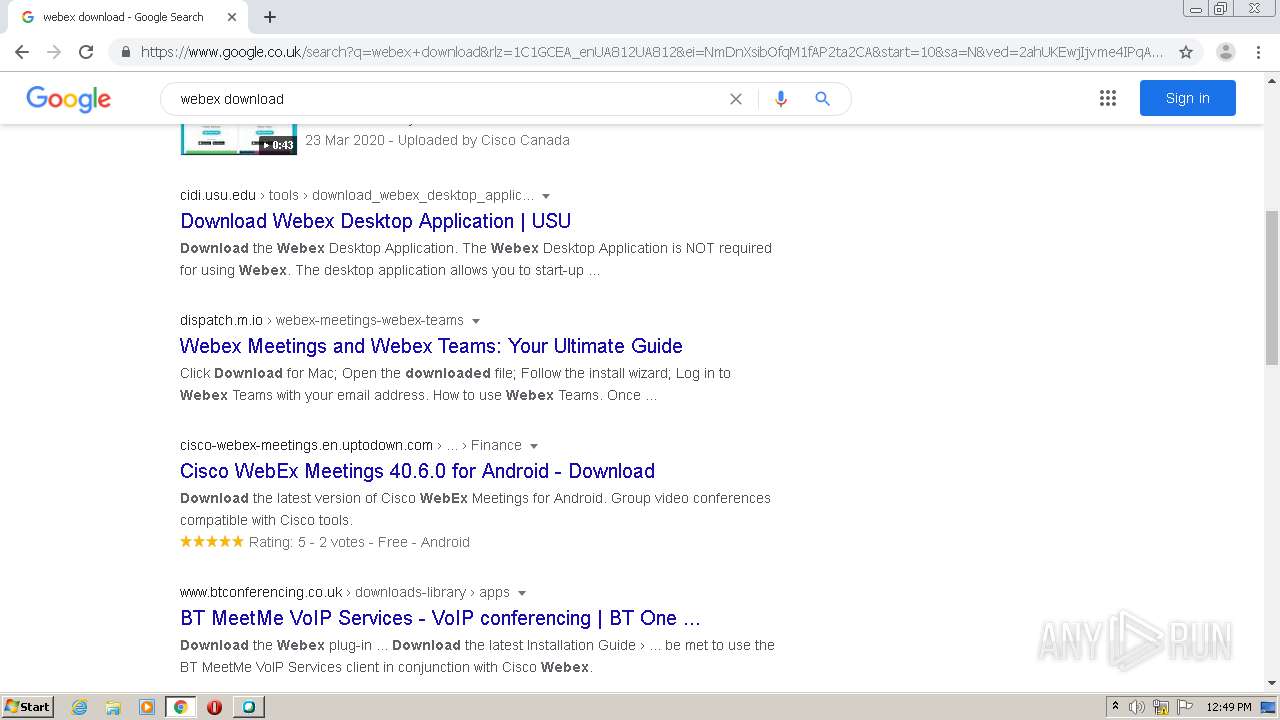The height and width of the screenshot is (720, 1280).
Task: Focus the webex download search field
Action: click(450, 99)
